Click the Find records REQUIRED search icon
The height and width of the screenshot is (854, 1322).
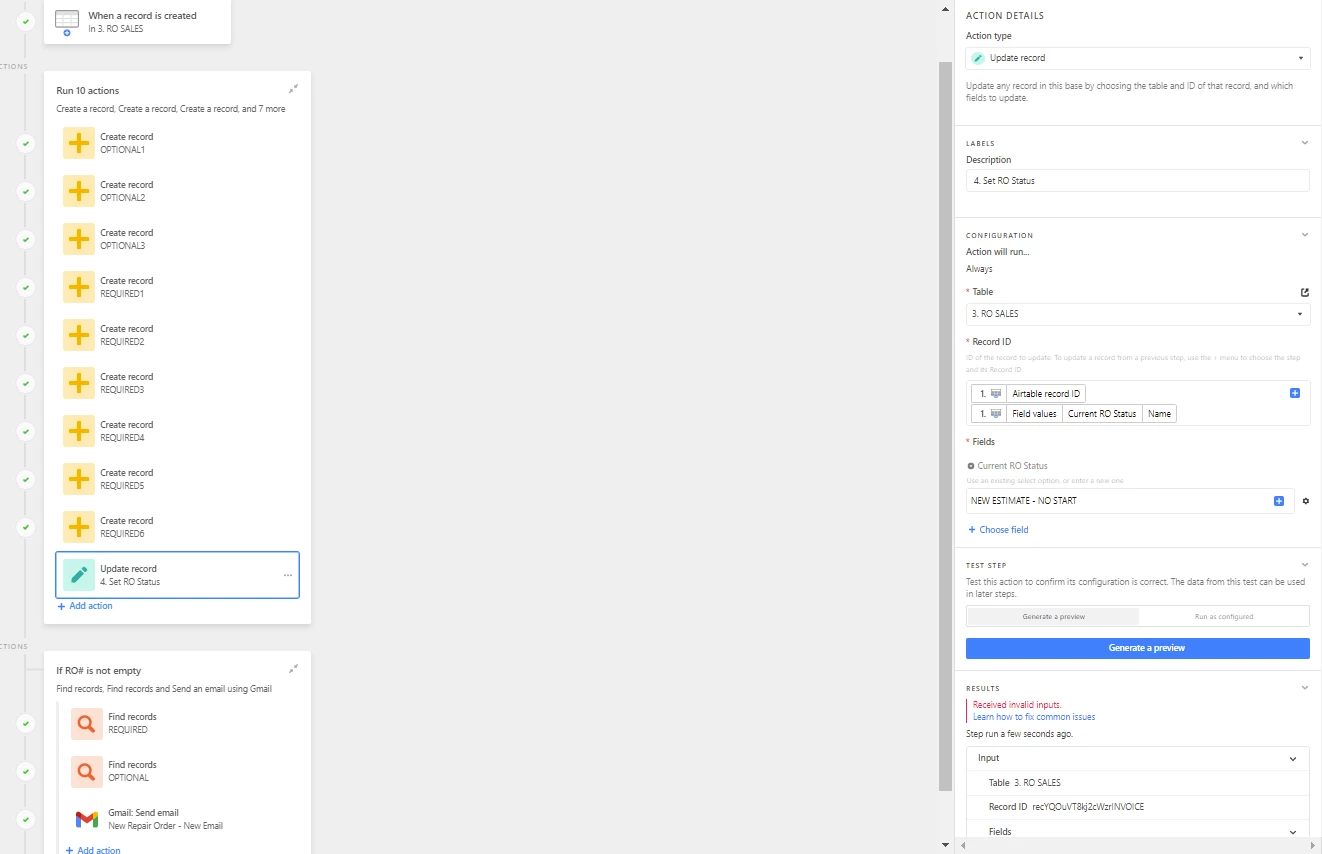87,723
